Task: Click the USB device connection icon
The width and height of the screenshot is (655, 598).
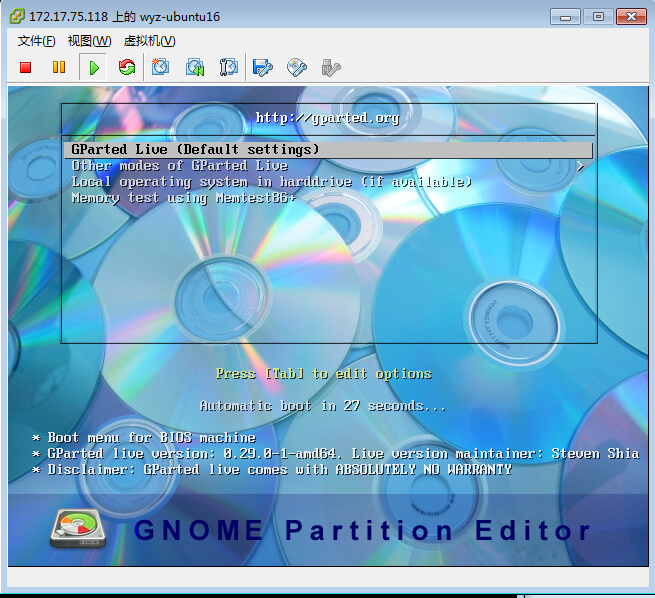Action: 331,67
